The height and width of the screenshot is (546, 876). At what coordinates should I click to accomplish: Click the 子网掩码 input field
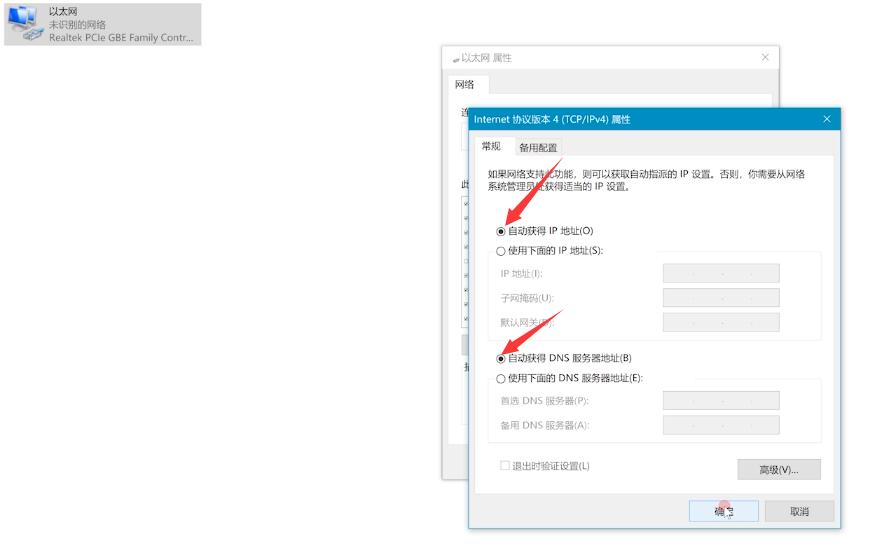click(x=721, y=298)
